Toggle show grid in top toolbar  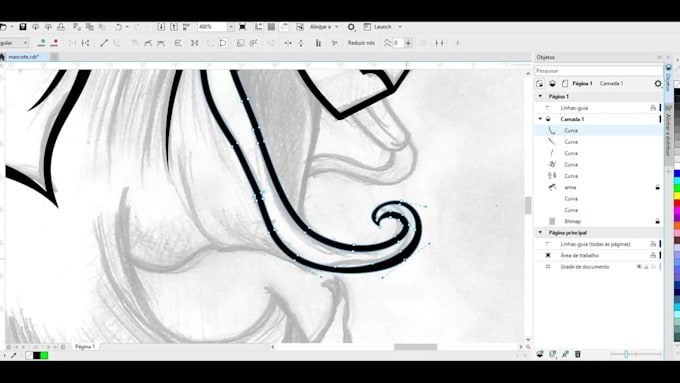pyautogui.click(x=271, y=27)
